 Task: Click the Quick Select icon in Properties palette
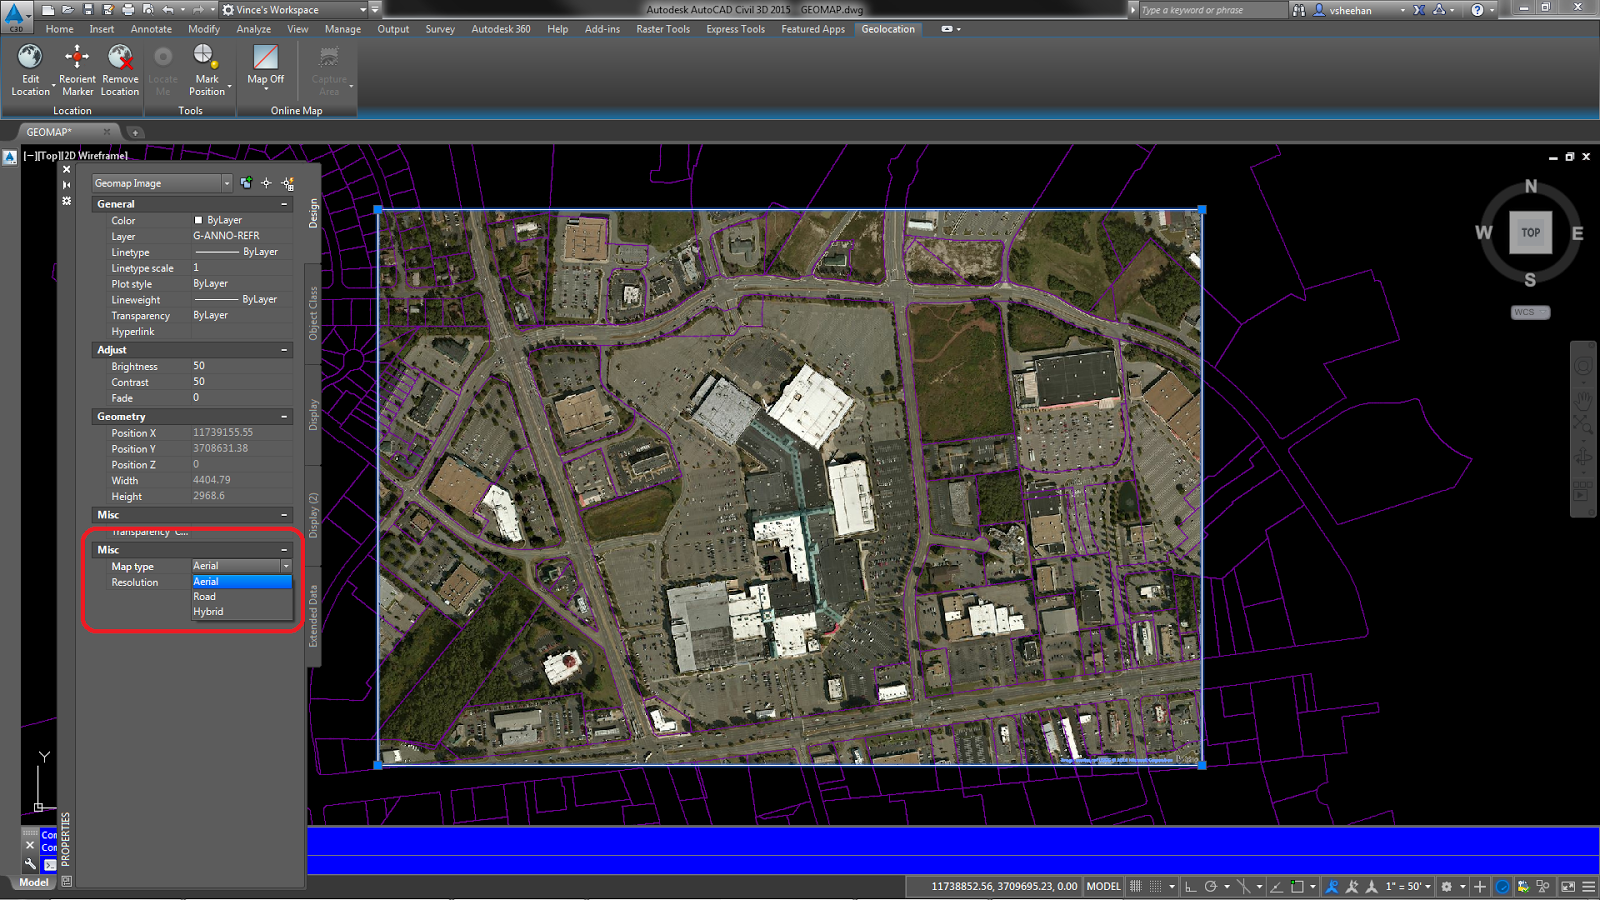(x=288, y=184)
